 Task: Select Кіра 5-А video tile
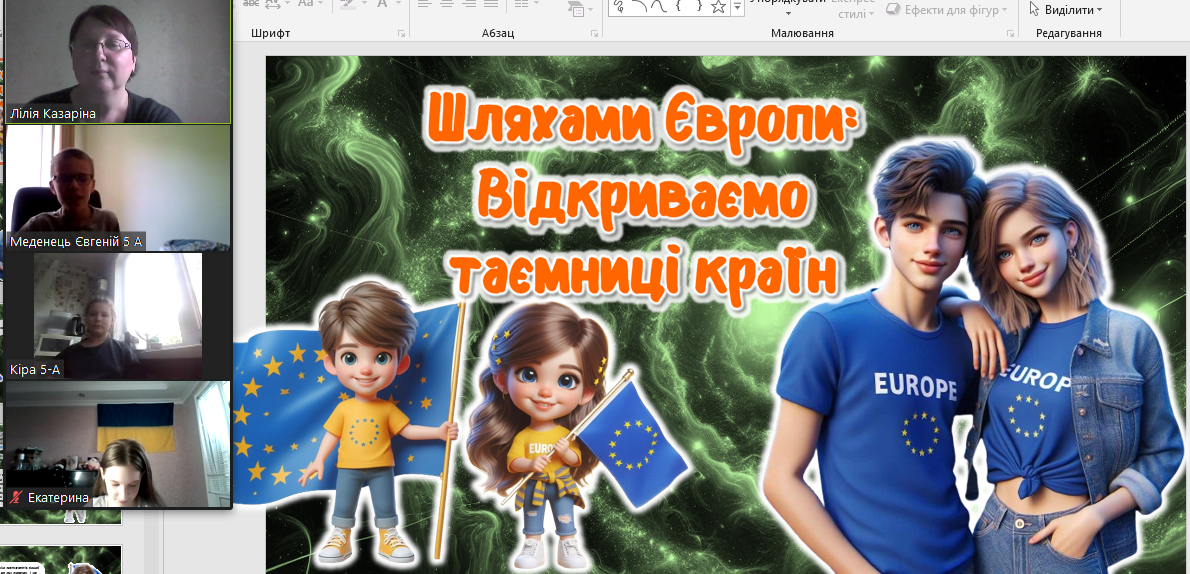[118, 316]
